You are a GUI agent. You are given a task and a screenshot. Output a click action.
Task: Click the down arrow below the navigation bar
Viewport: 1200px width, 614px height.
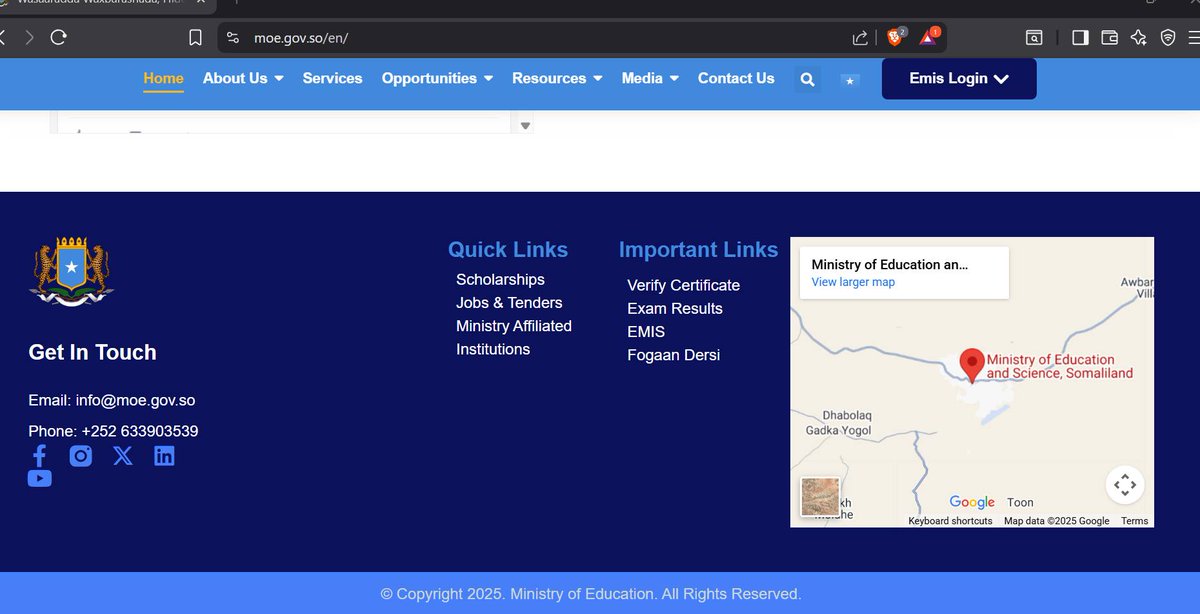pyautogui.click(x=526, y=126)
